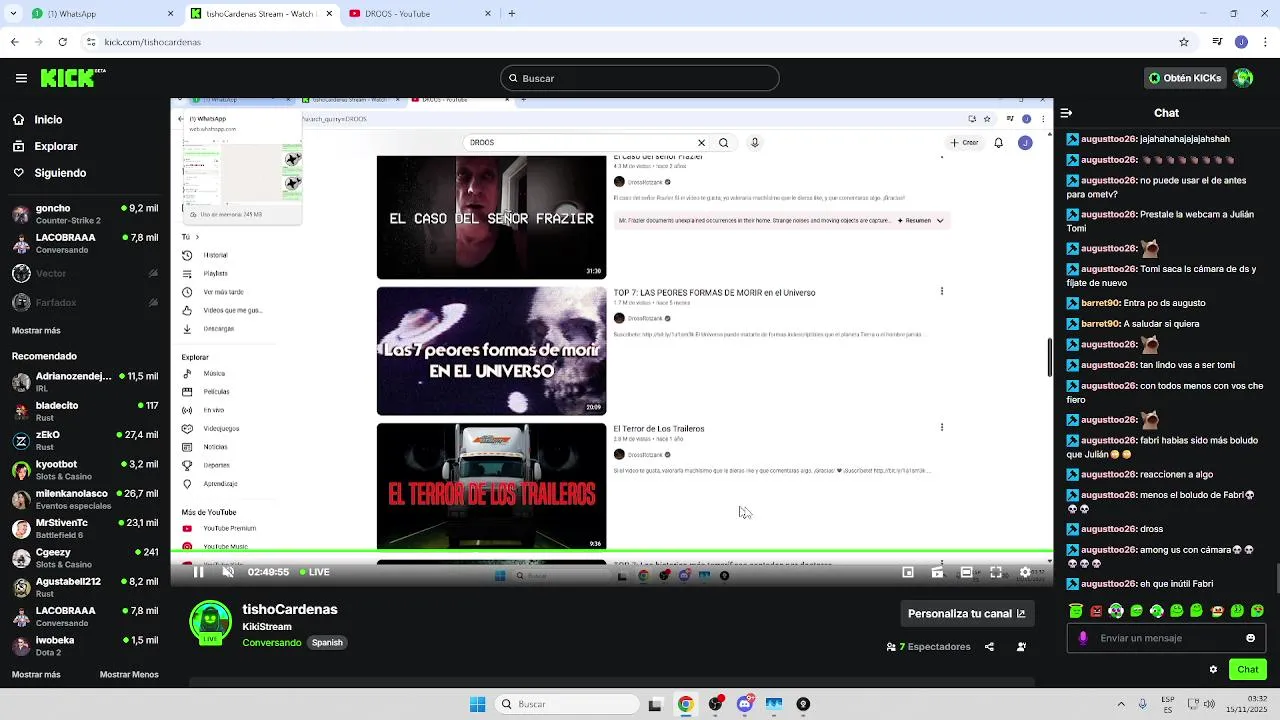Screen dimensions: 1280x720
Task: Open options menu for Traileros video
Action: pyautogui.click(x=941, y=427)
